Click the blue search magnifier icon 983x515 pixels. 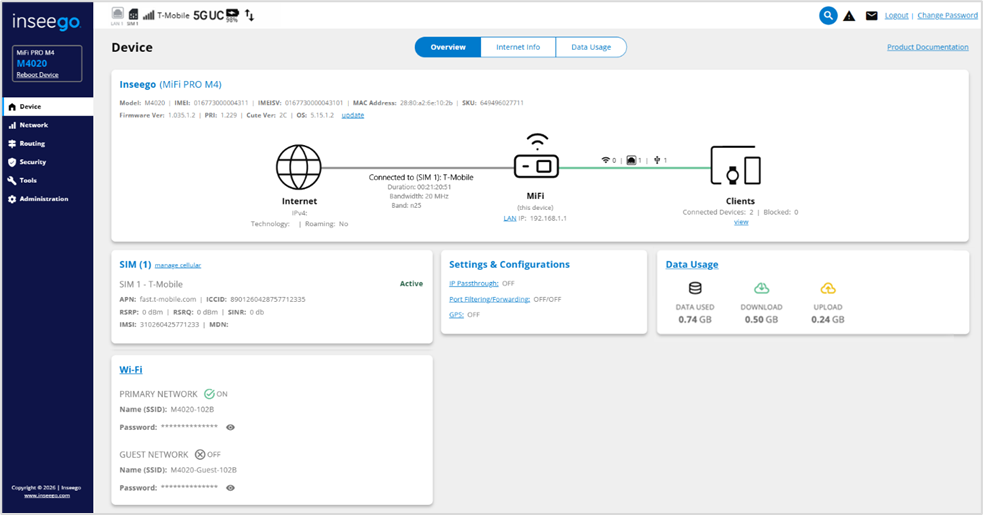pos(828,15)
